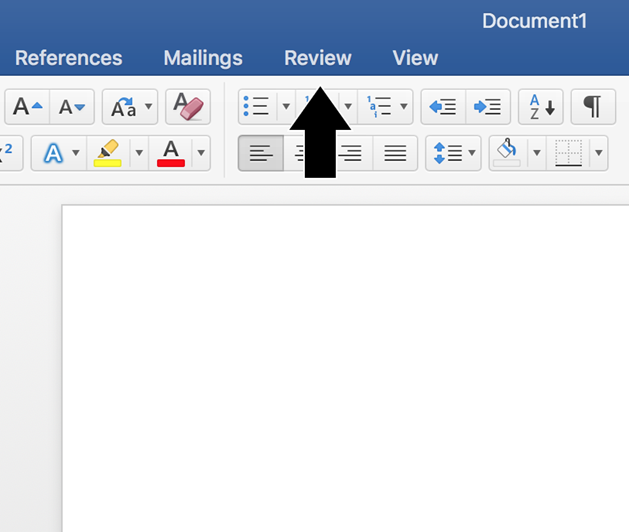629x532 pixels.
Task: Toggle superscript formatting
Action: (9, 153)
